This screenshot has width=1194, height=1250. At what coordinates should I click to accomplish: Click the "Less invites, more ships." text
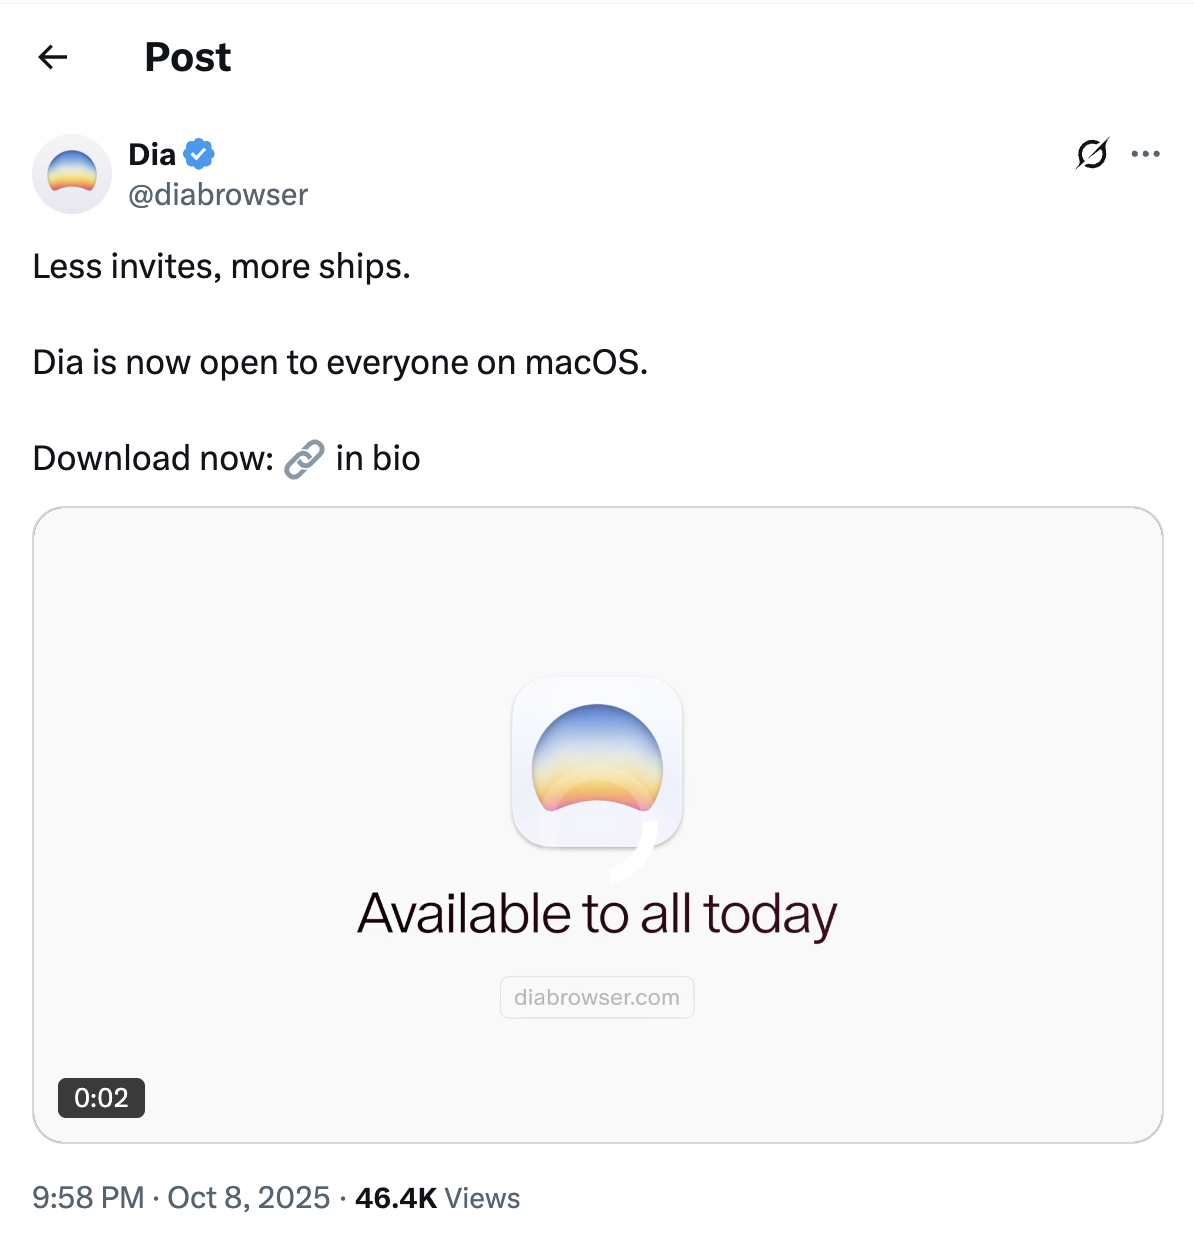coord(221,267)
